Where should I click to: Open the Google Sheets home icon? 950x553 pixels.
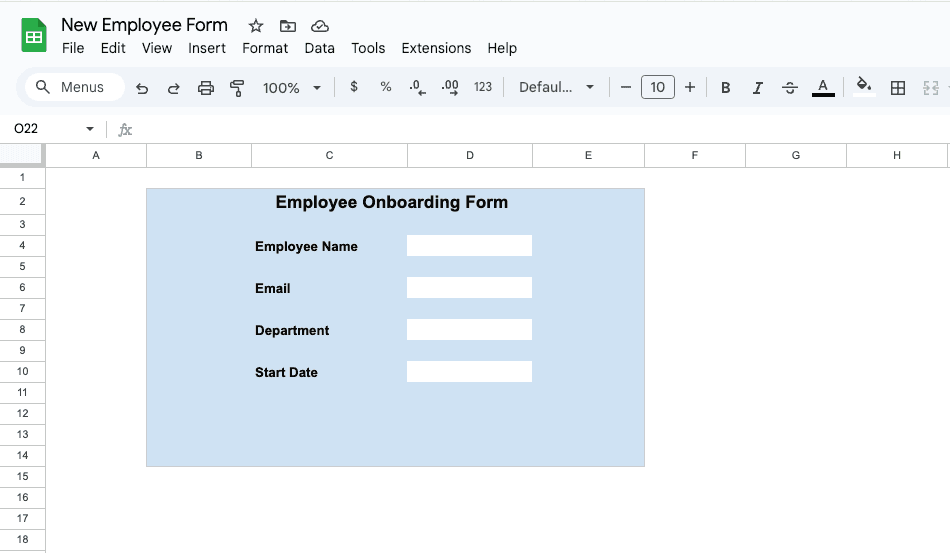point(34,35)
